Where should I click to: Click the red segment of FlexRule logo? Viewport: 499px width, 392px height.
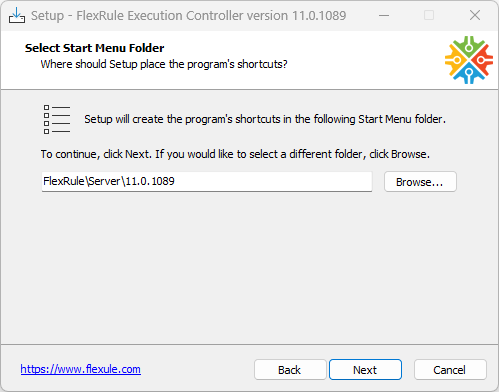click(482, 60)
